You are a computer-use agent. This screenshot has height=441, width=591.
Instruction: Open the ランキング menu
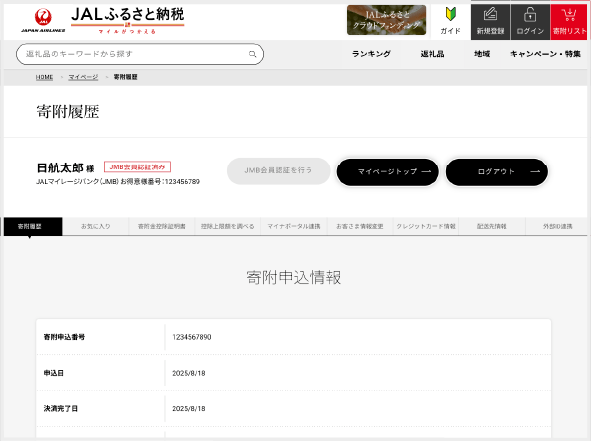point(371,54)
